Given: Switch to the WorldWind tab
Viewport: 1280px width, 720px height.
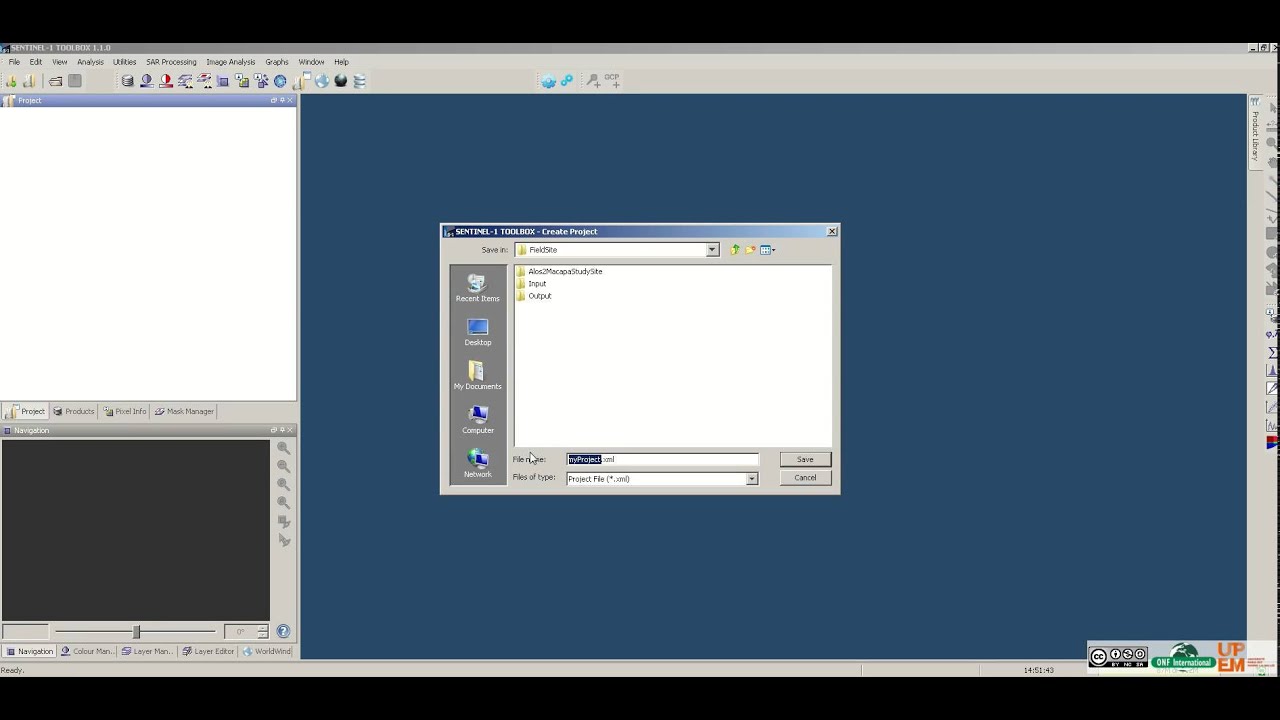Looking at the screenshot, I should pyautogui.click(x=266, y=651).
